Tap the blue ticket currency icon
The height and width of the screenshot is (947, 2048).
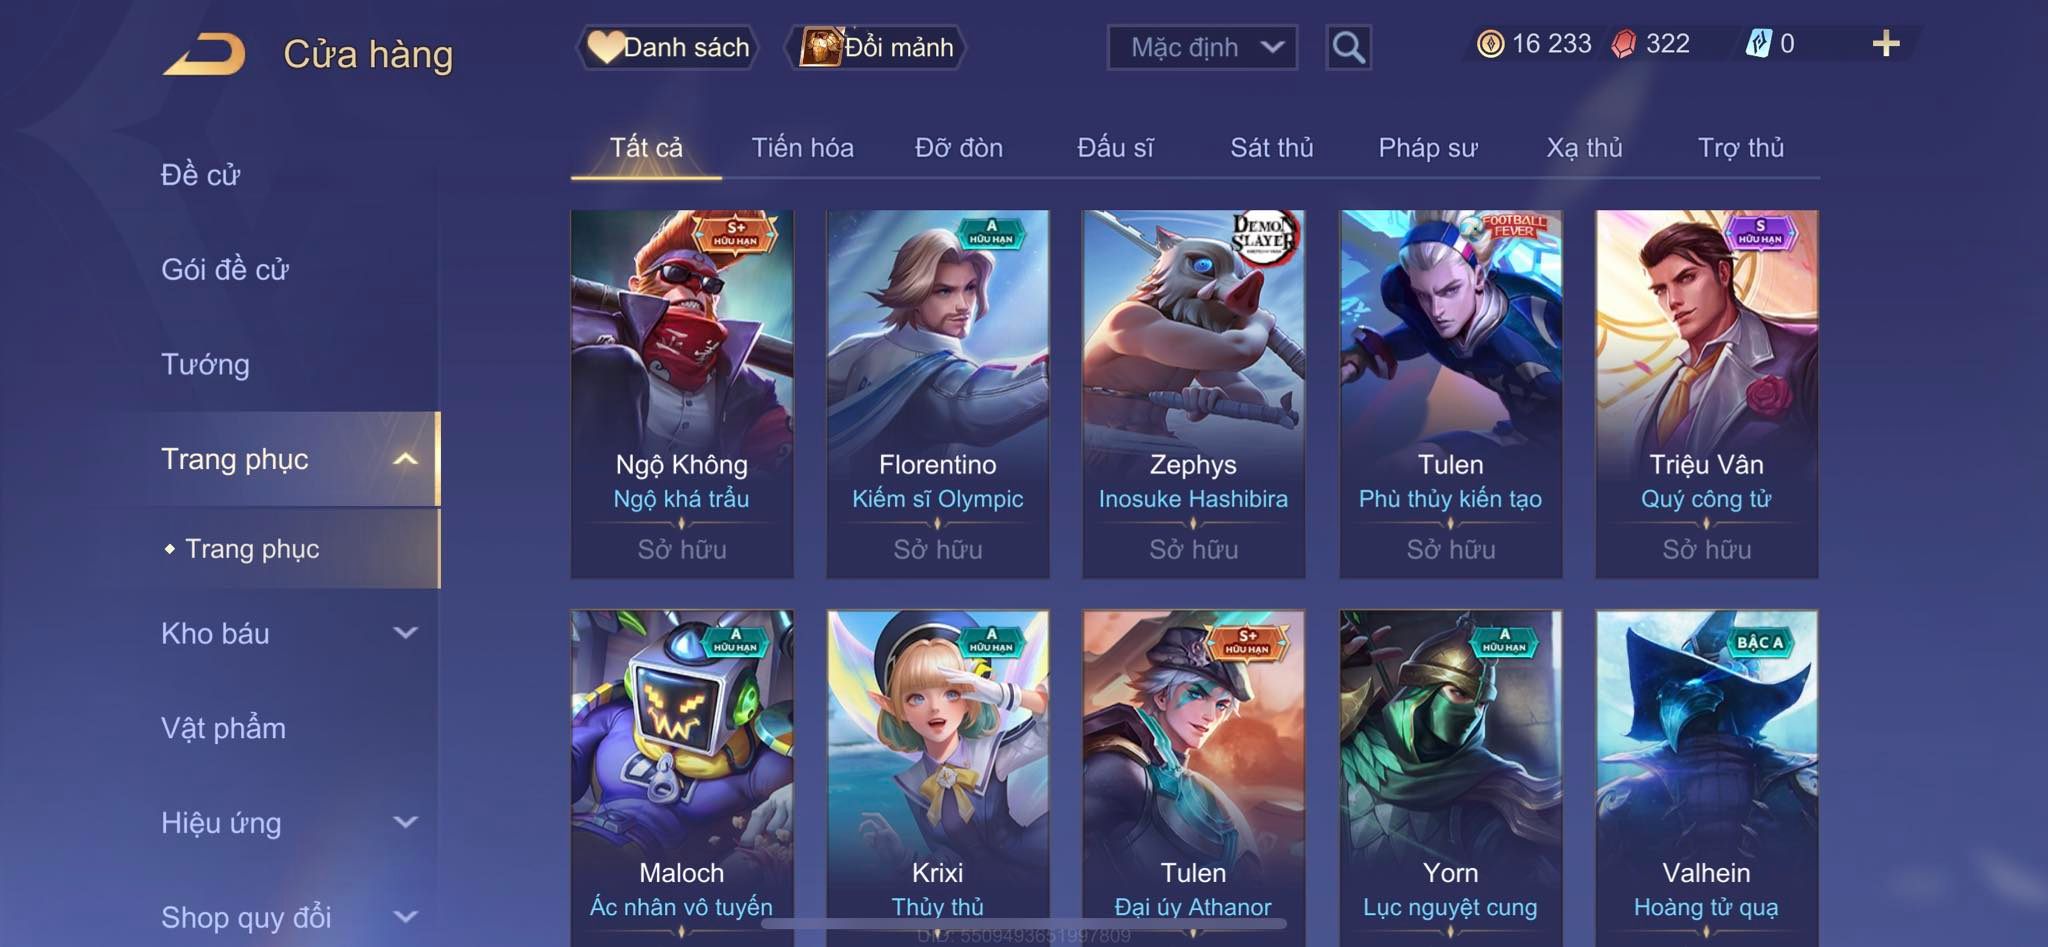1758,44
